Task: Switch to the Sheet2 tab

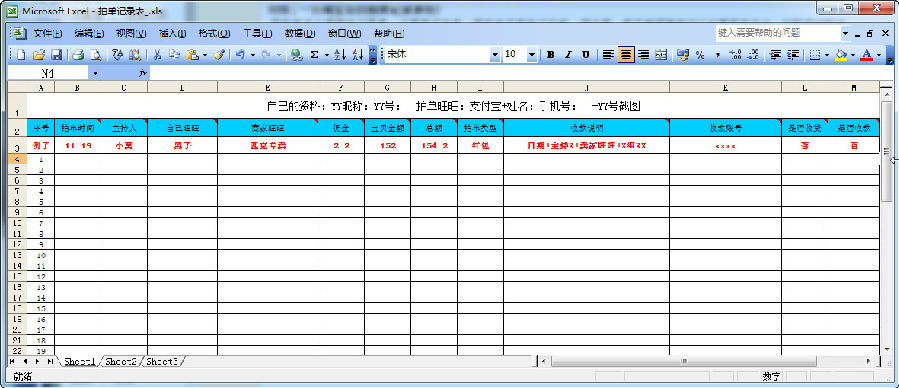Action: tap(121, 361)
